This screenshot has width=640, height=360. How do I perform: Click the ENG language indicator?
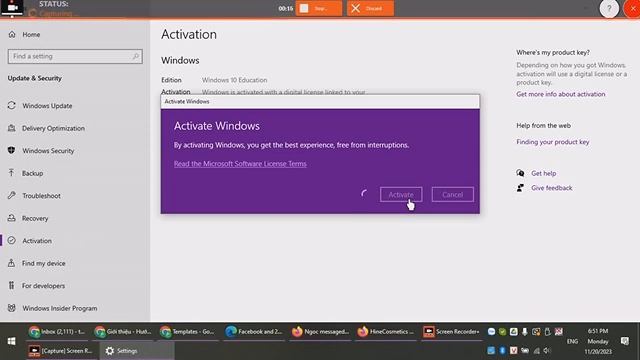click(572, 341)
